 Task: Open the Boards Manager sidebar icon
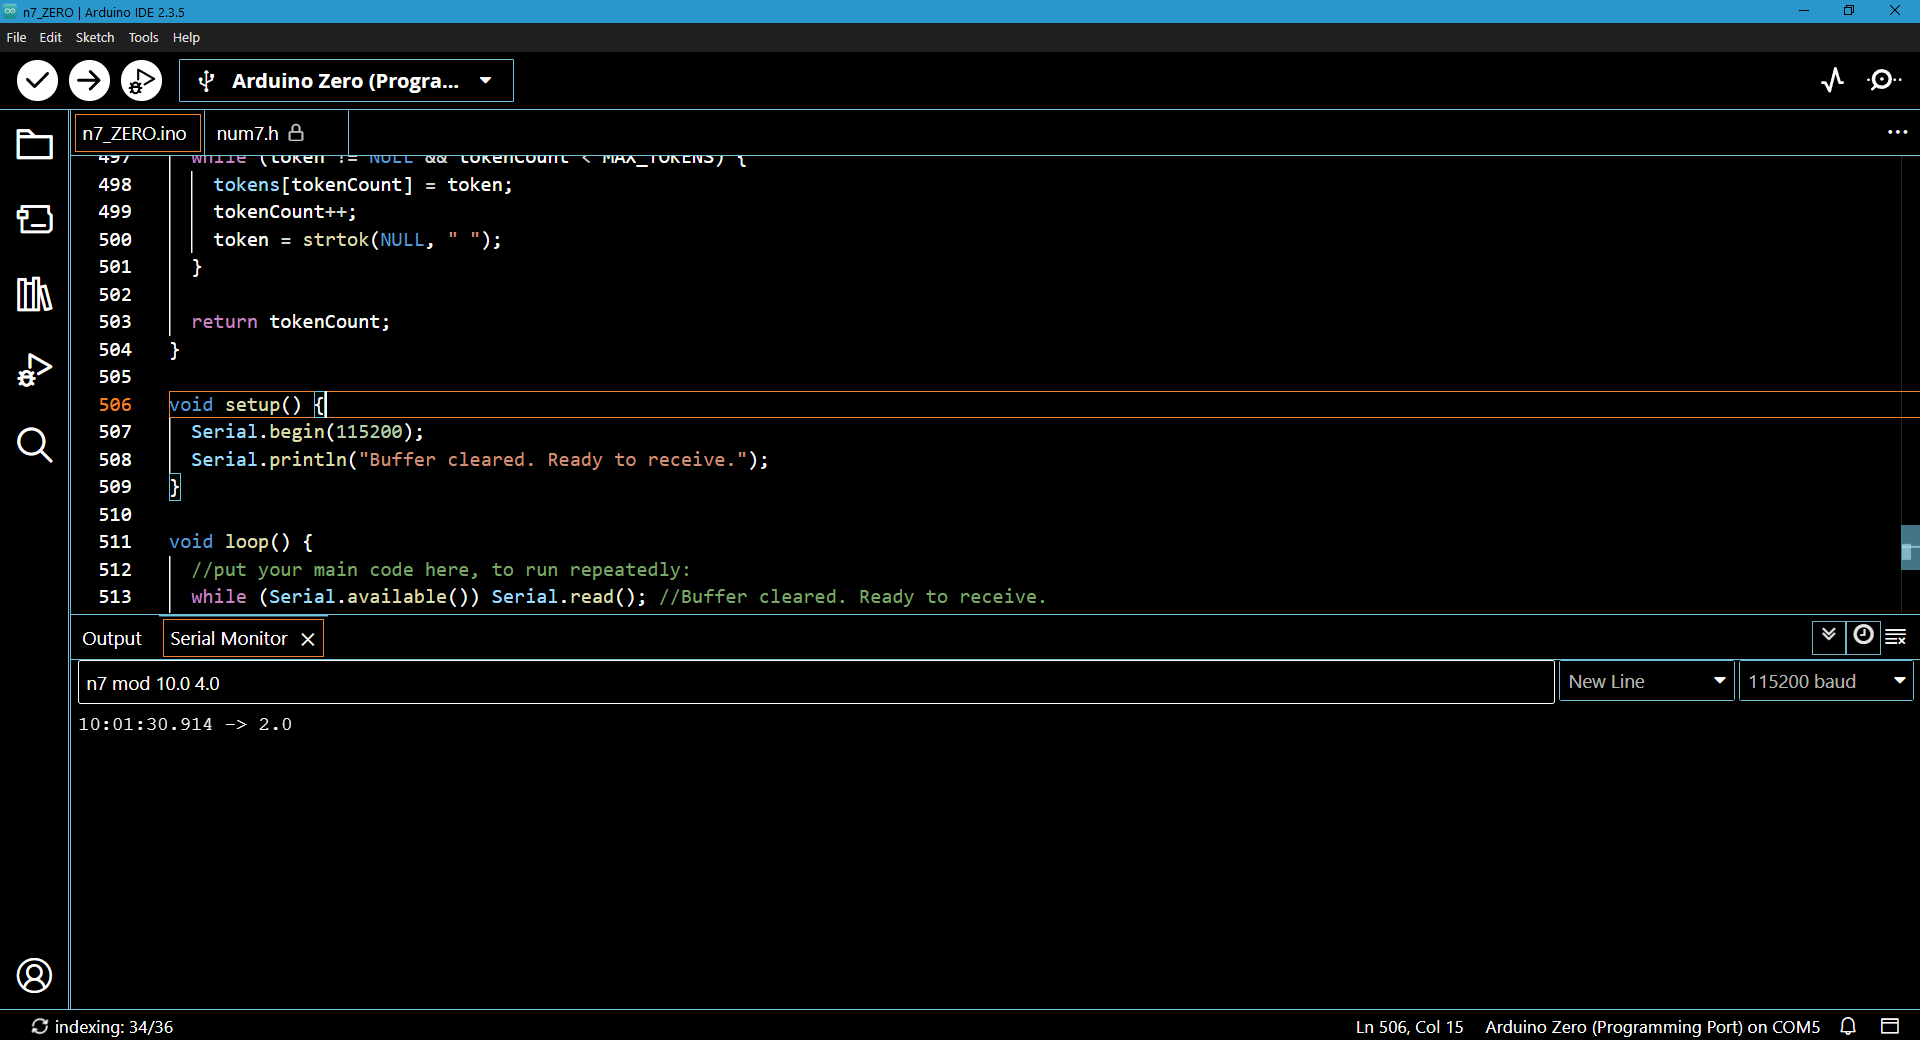(34, 219)
